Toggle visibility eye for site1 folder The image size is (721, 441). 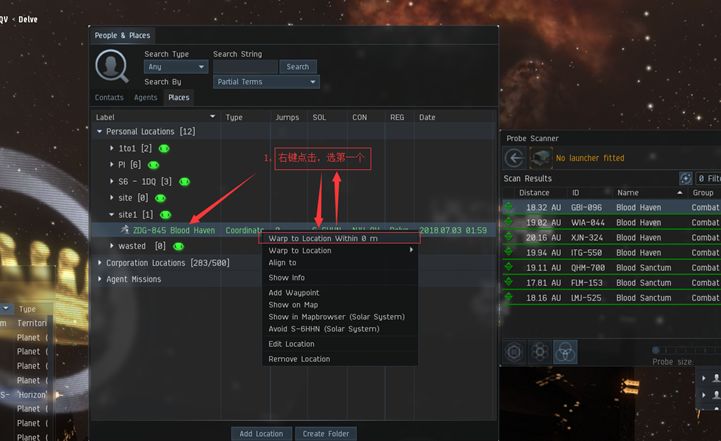(165, 215)
